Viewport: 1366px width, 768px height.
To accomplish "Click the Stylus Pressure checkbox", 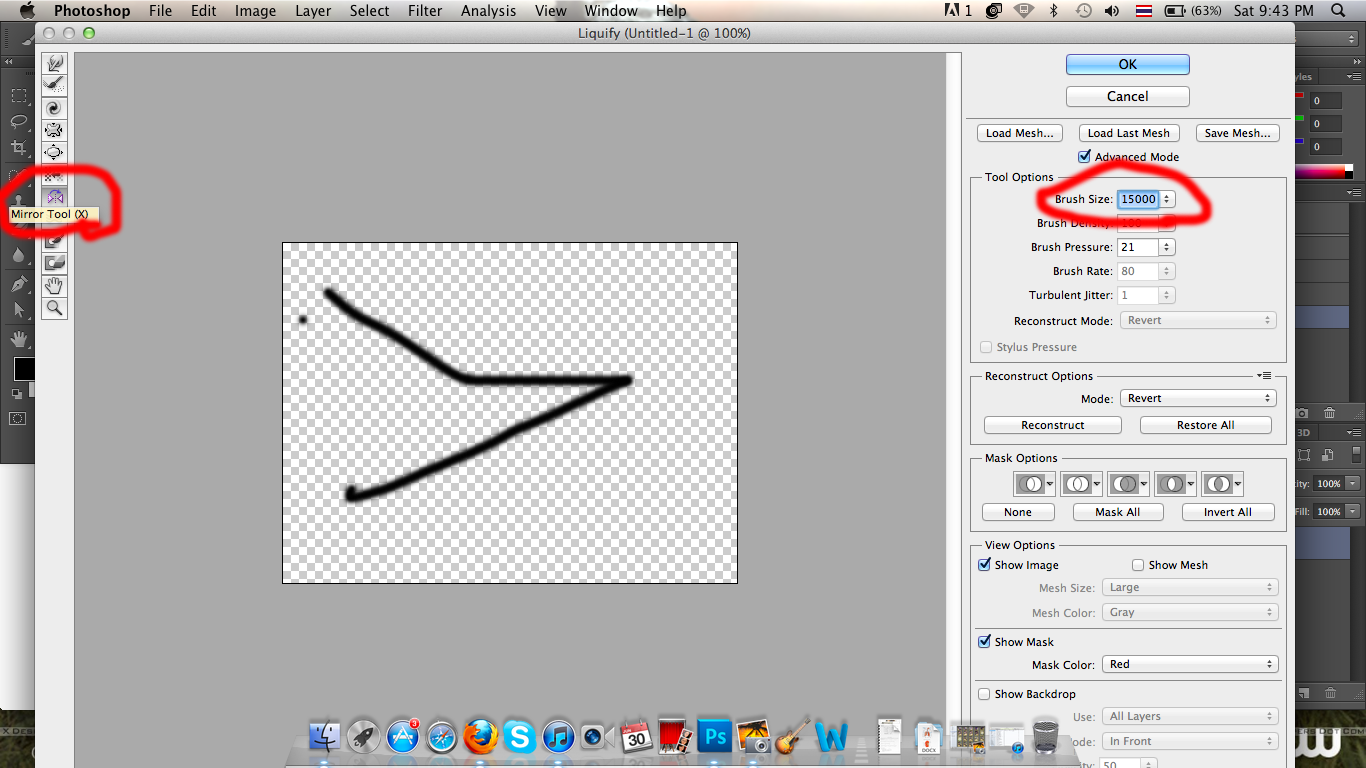I will click(986, 347).
